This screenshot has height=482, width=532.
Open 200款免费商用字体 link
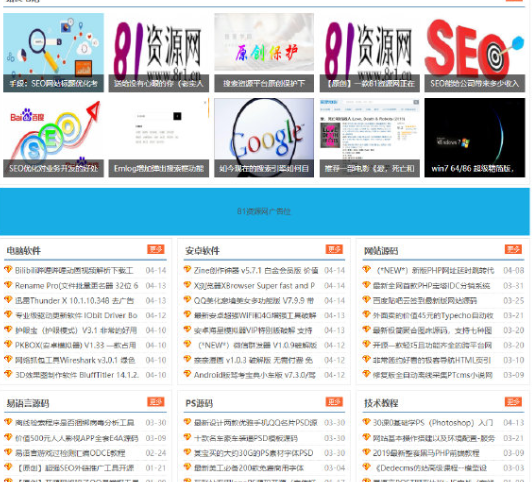point(249,468)
